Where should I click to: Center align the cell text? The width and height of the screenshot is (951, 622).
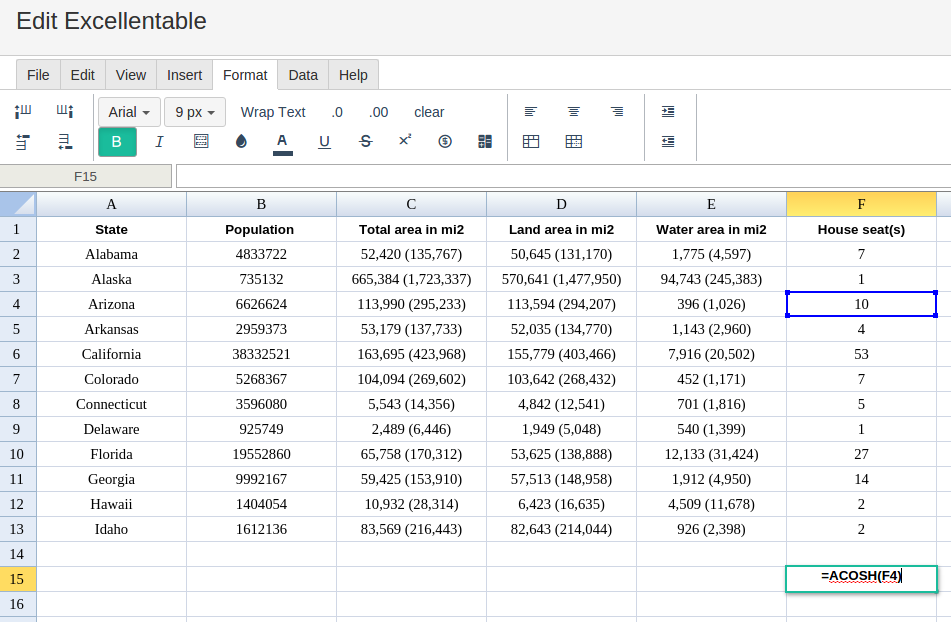click(574, 112)
